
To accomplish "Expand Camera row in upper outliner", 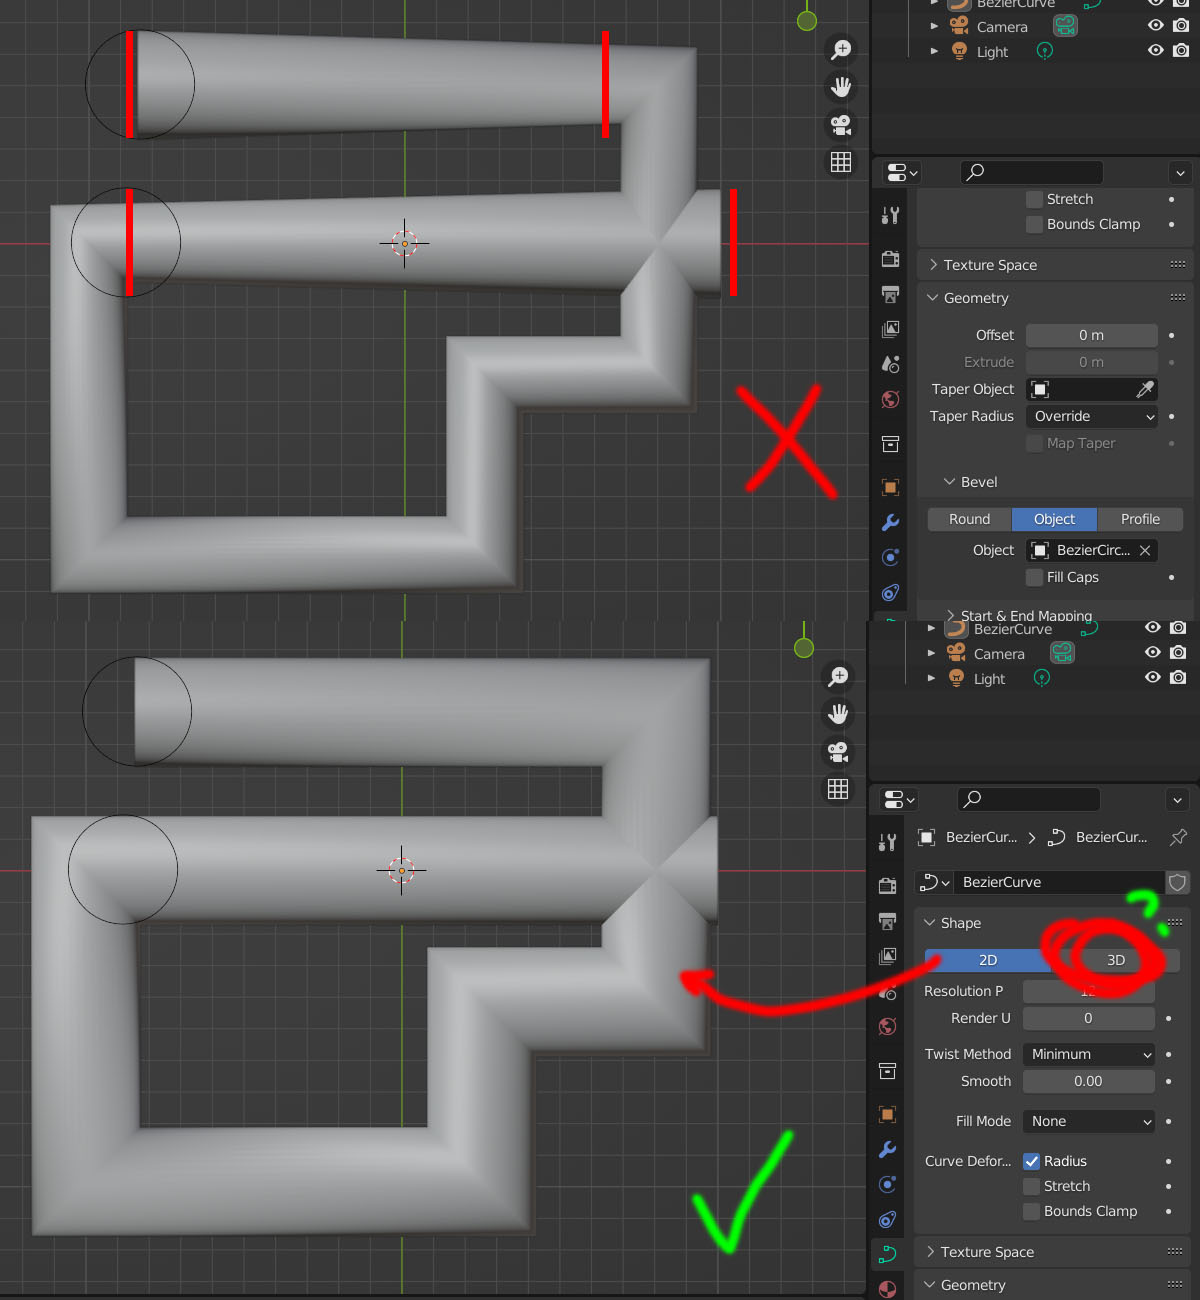I will (935, 27).
